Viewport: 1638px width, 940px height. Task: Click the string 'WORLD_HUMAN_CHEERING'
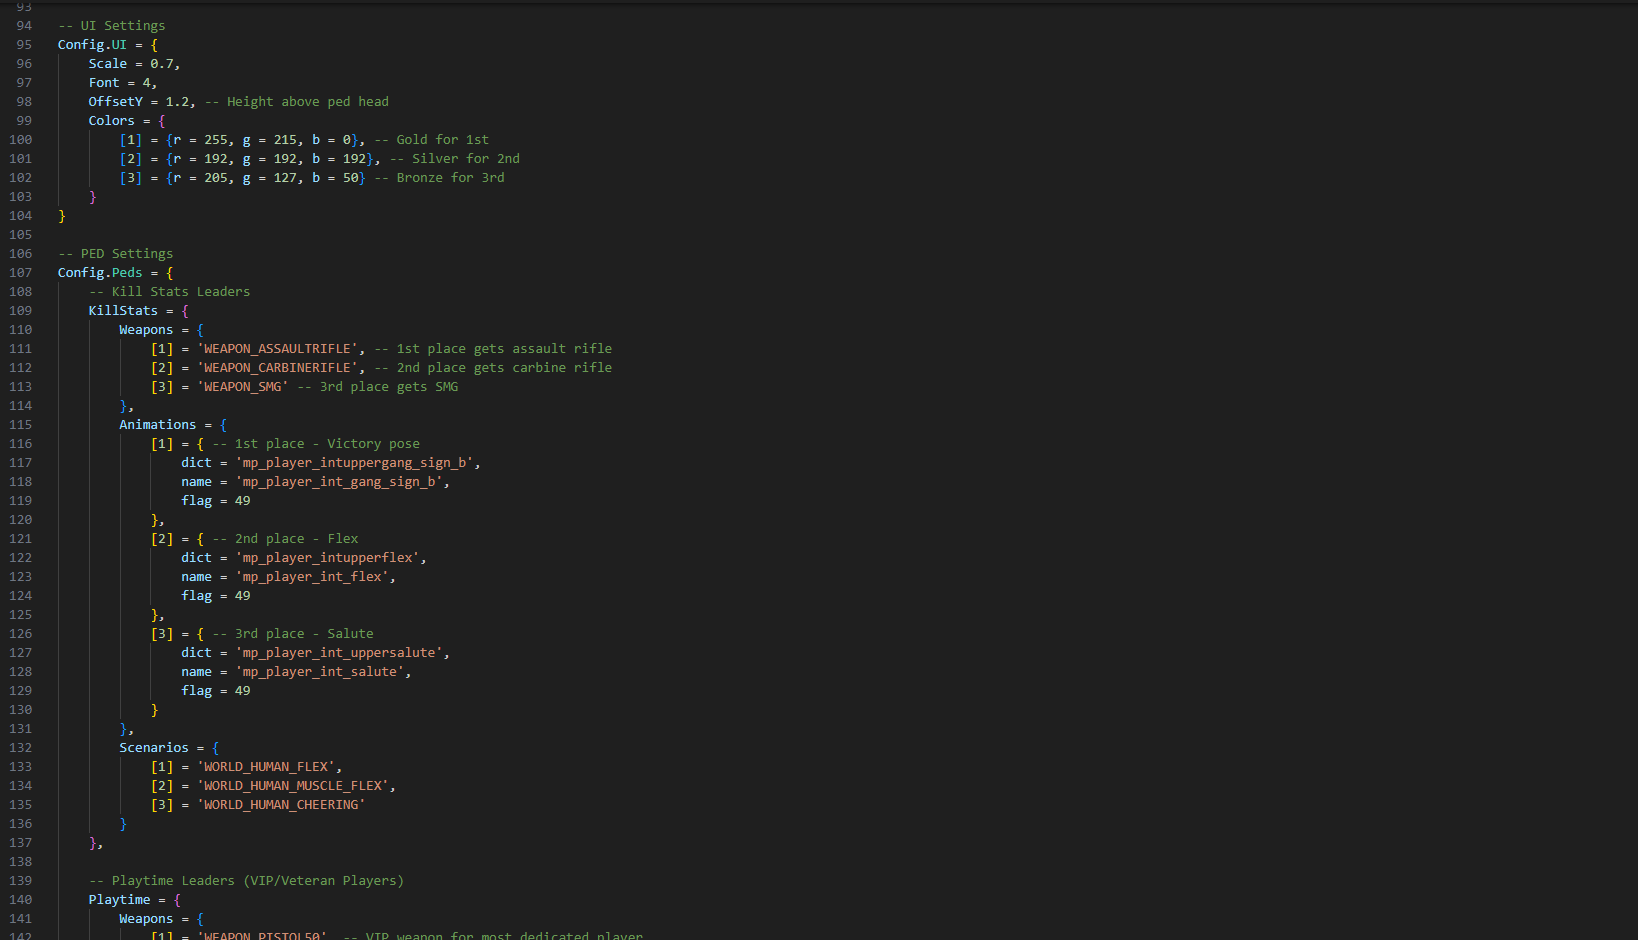click(x=281, y=805)
